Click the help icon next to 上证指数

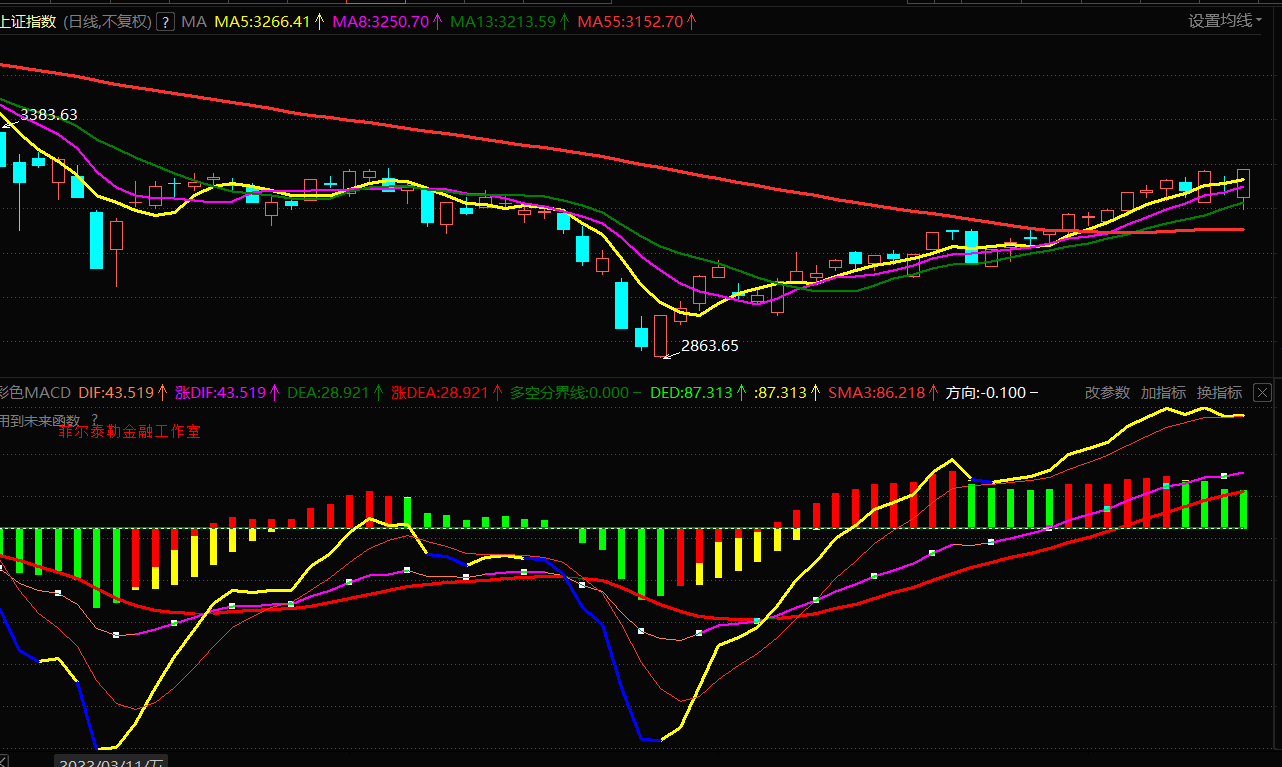point(165,22)
